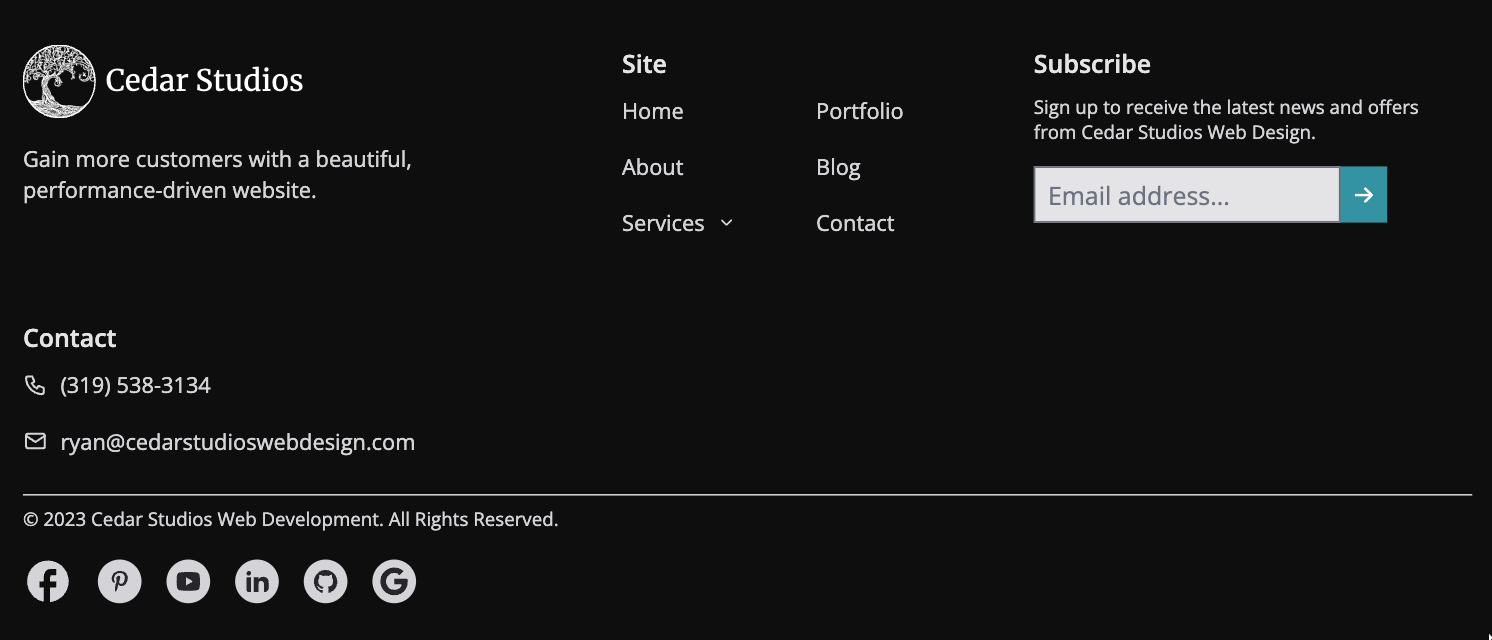Call the phone number (319) 538-3134

point(135,385)
